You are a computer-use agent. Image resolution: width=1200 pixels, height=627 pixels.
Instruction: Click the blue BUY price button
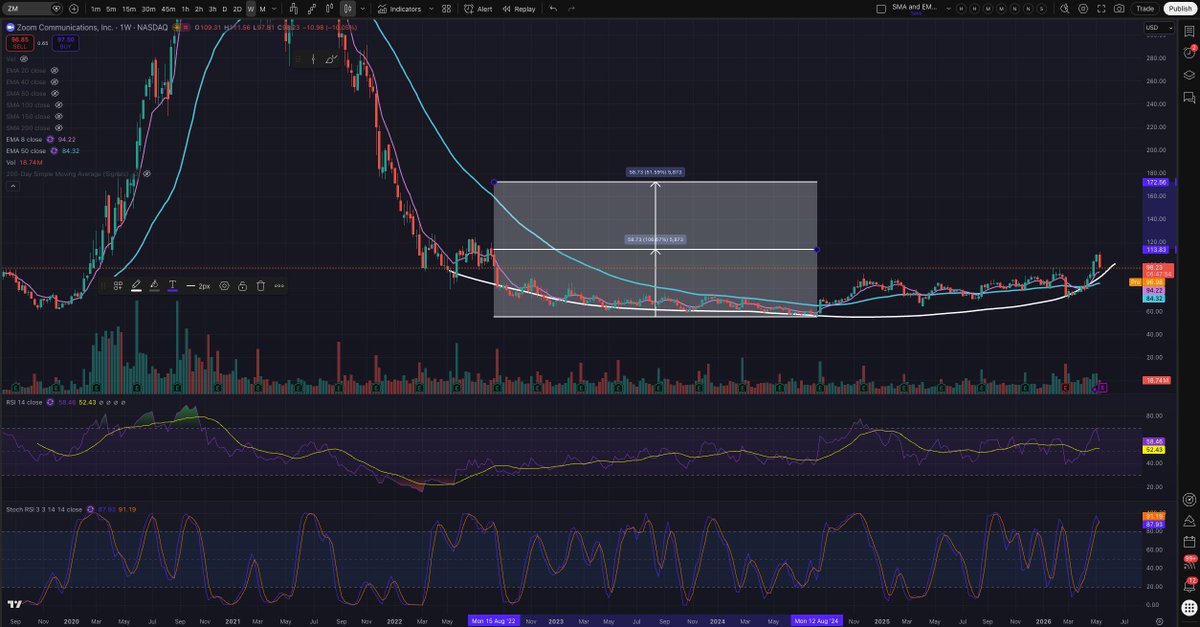tap(65, 43)
